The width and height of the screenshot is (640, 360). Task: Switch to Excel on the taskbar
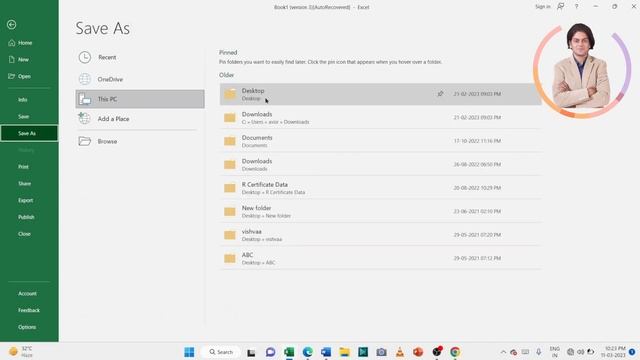point(289,352)
